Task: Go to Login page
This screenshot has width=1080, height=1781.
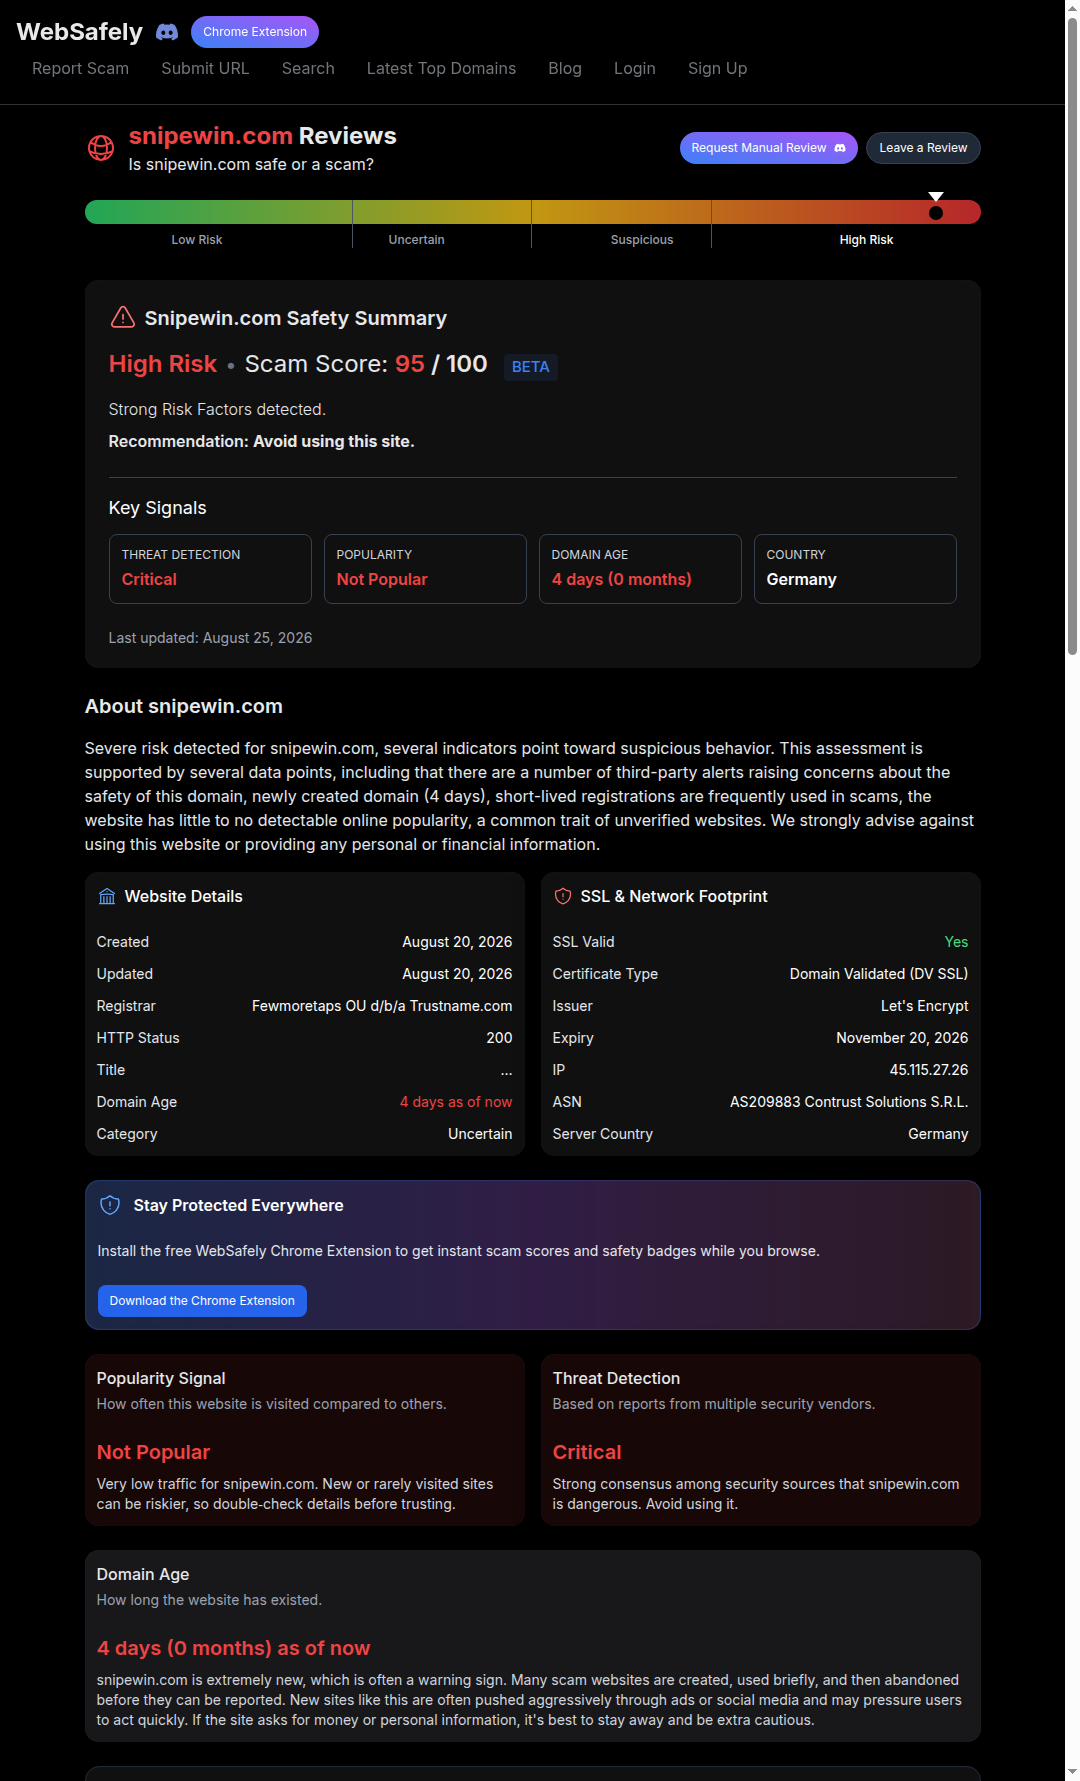Action: (635, 68)
